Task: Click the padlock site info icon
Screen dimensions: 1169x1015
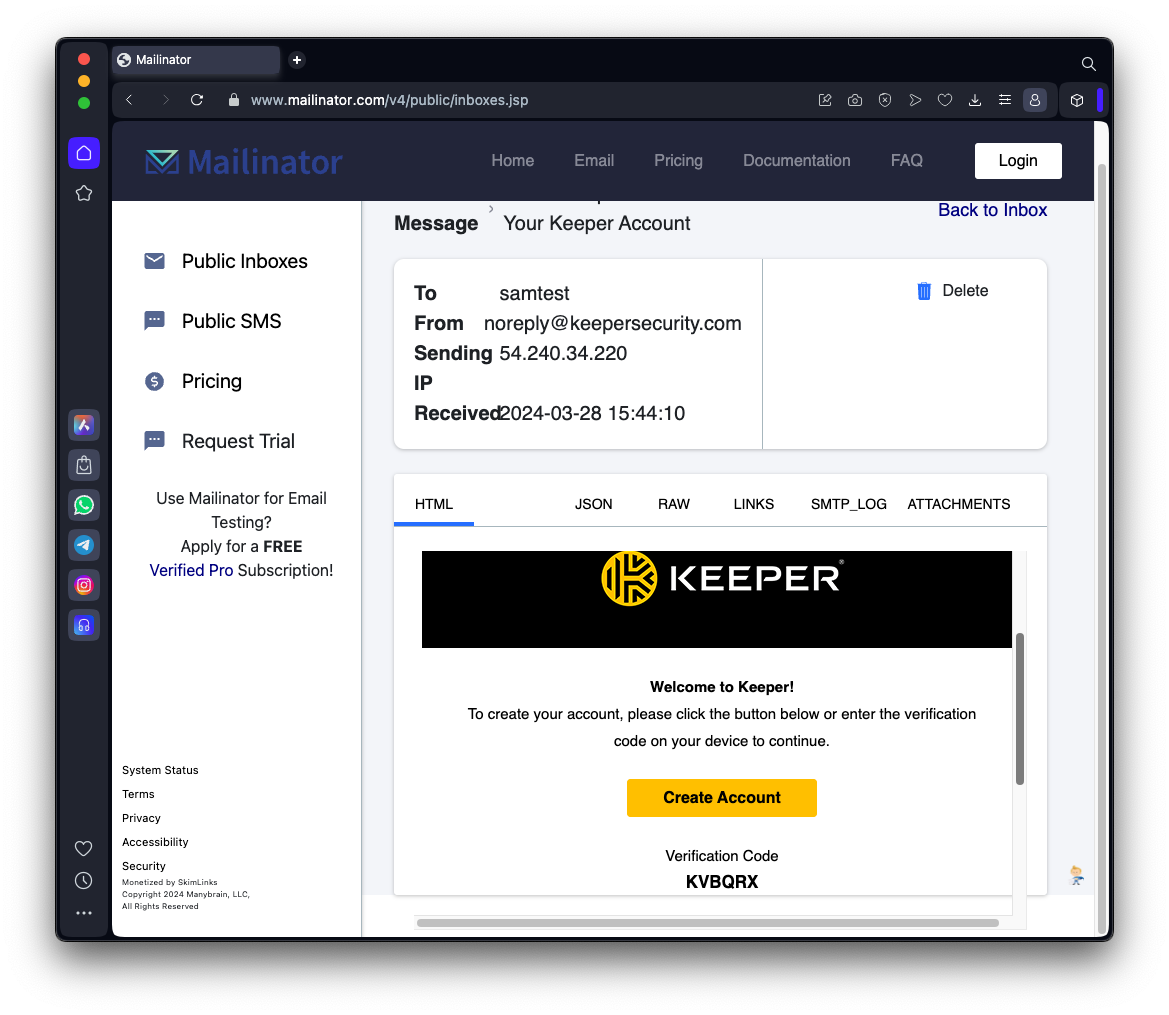Action: (233, 100)
